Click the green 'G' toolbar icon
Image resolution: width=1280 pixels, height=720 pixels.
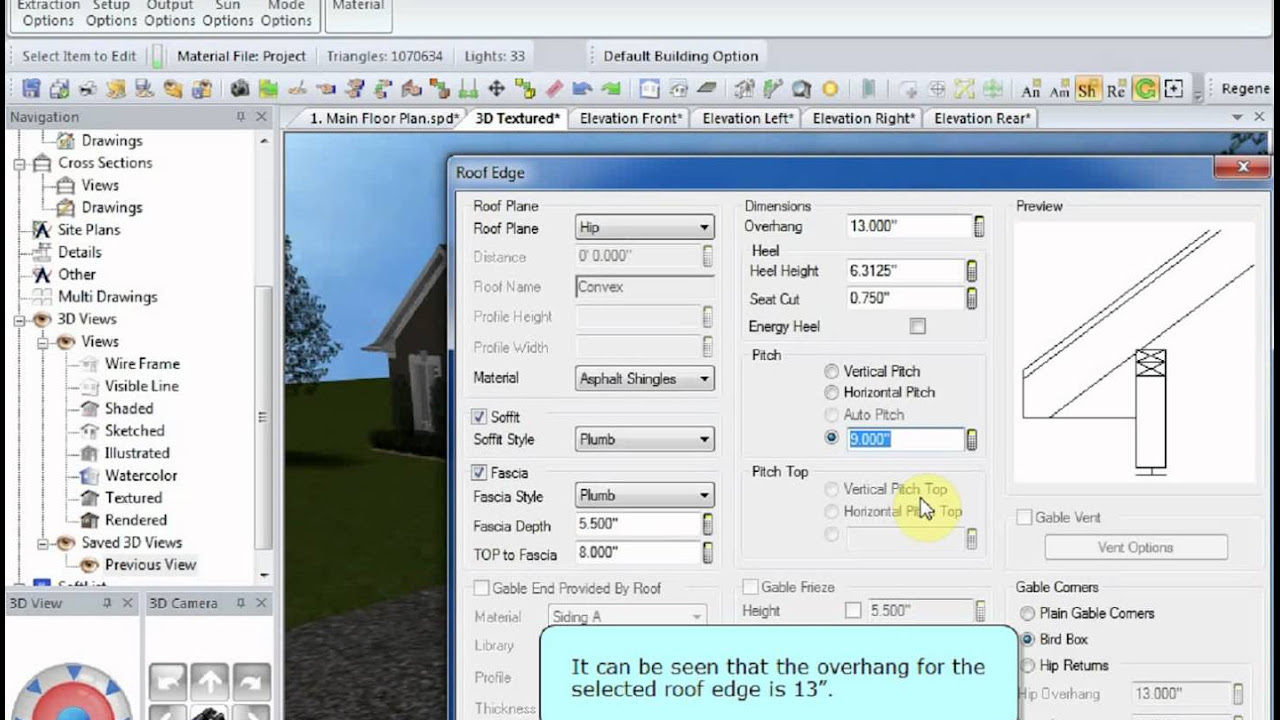1145,90
